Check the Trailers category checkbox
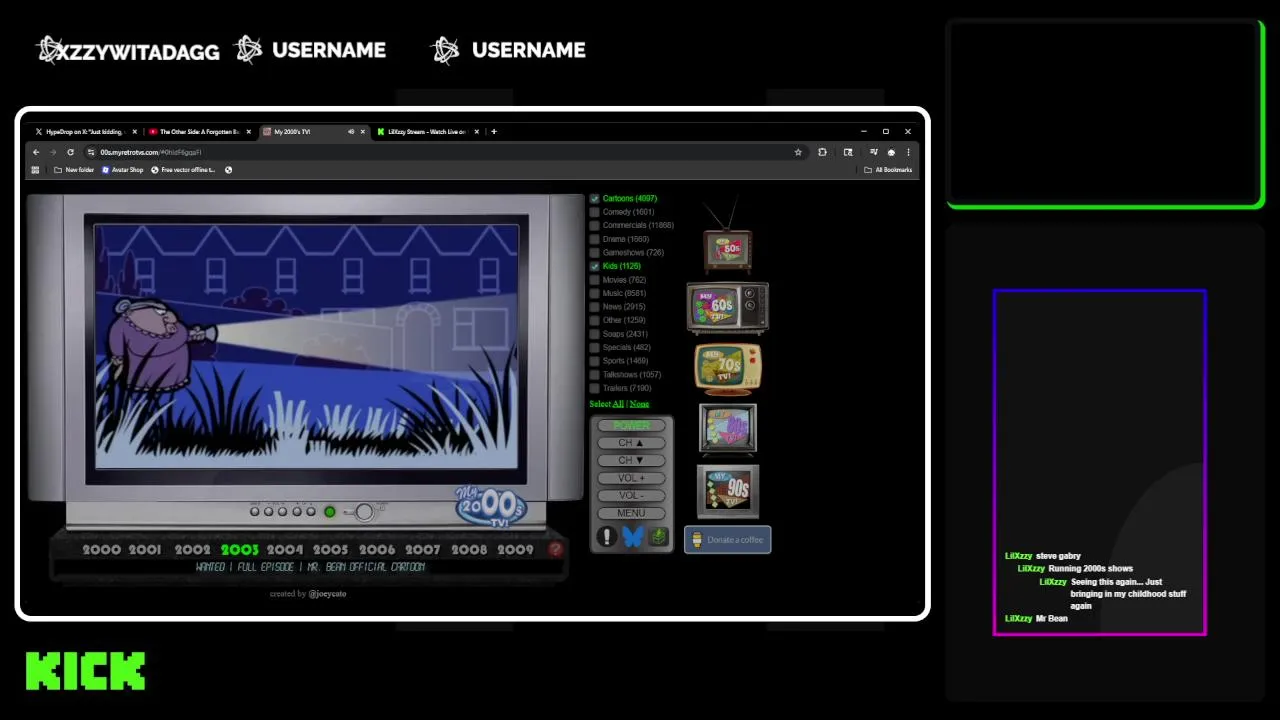The width and height of the screenshot is (1280, 720). pyautogui.click(x=594, y=388)
